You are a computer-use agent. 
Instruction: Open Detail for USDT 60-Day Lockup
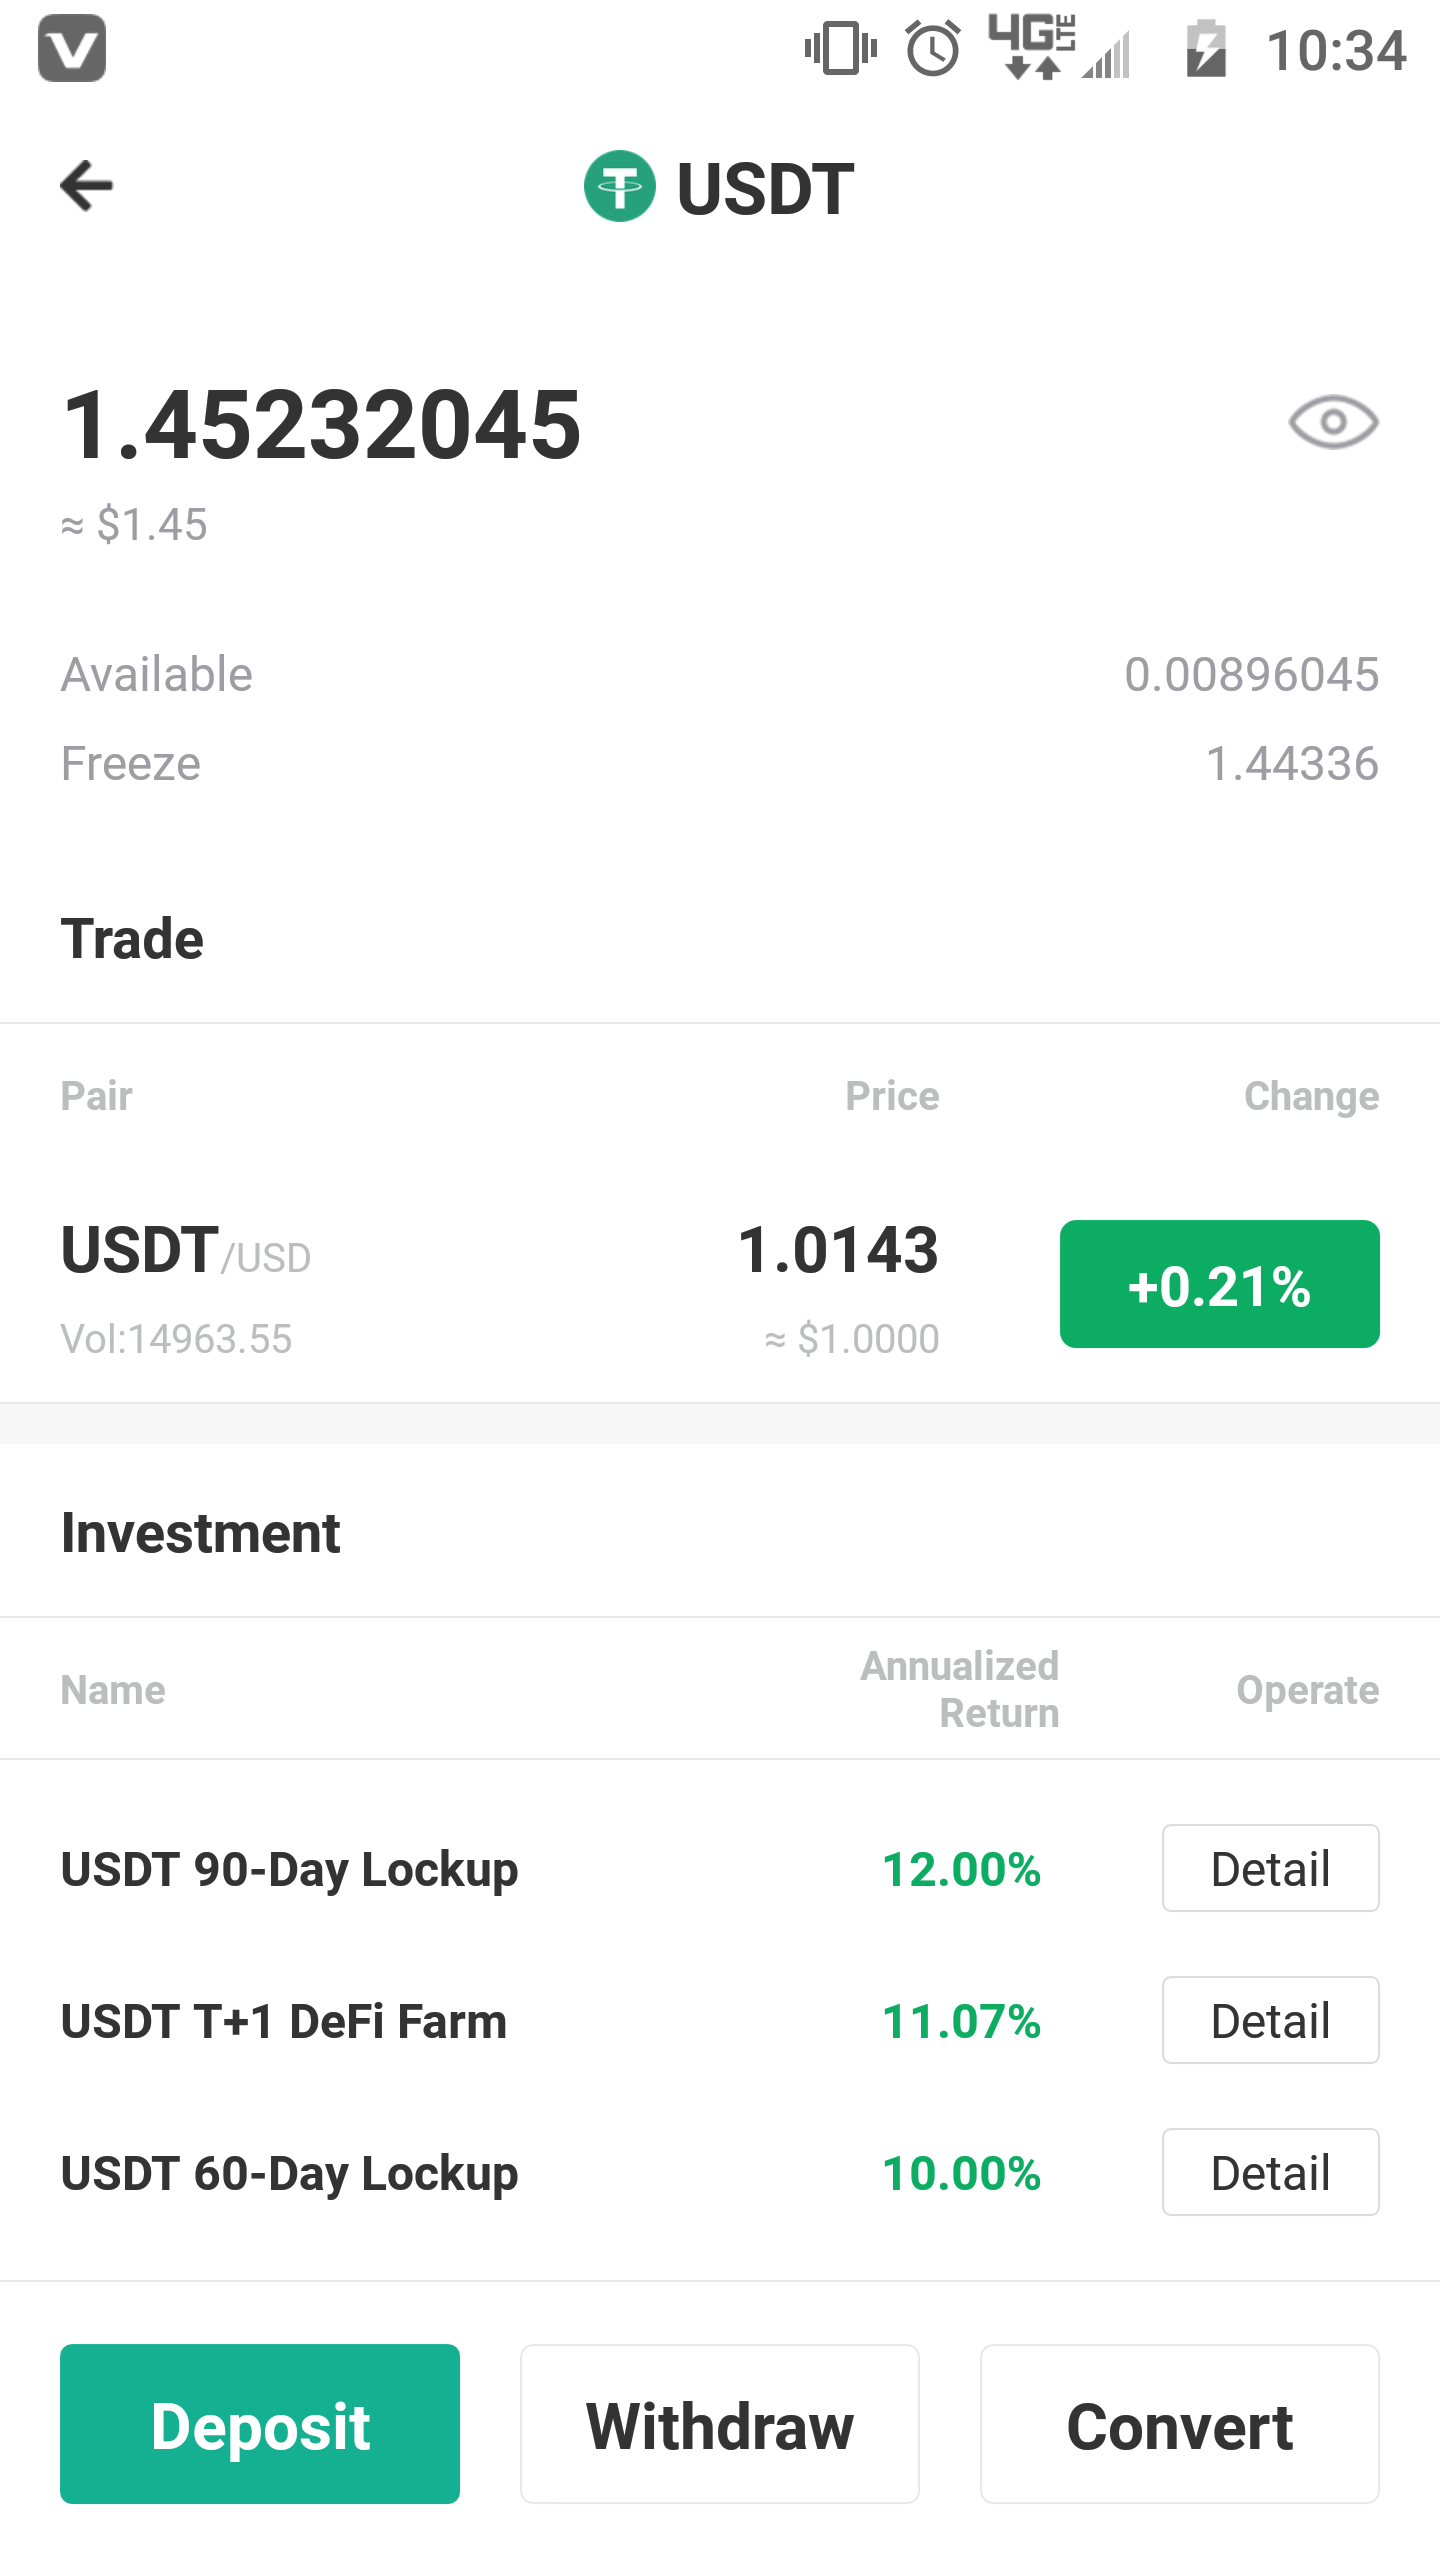pyautogui.click(x=1270, y=2172)
